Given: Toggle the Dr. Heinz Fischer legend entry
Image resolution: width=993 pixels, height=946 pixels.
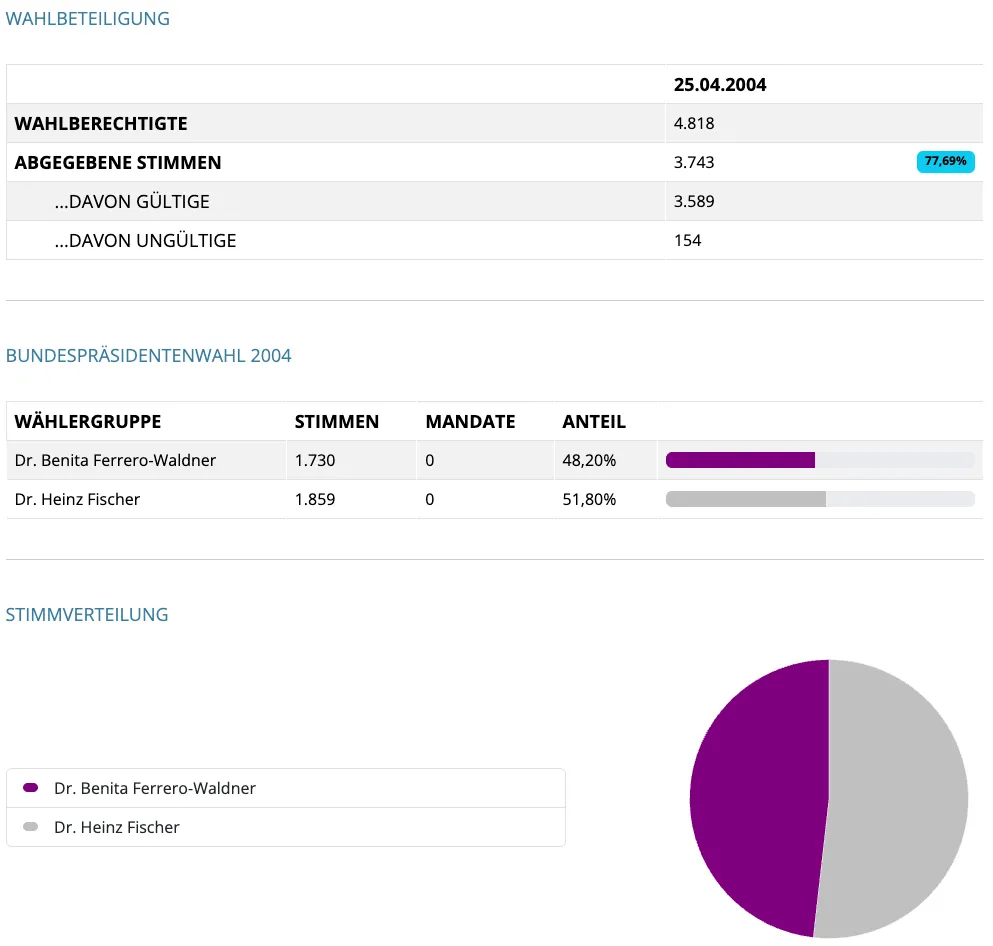Looking at the screenshot, I should [x=286, y=828].
